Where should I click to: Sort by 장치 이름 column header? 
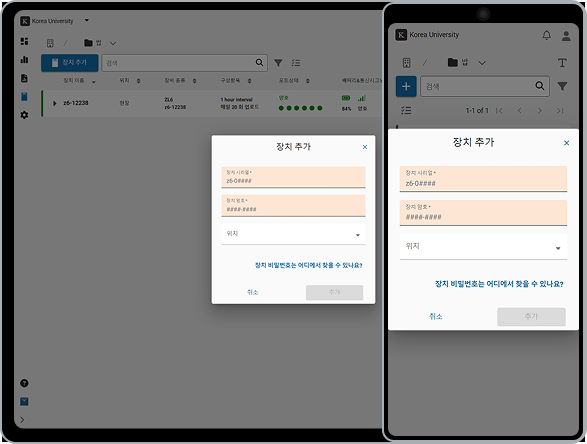click(74, 80)
